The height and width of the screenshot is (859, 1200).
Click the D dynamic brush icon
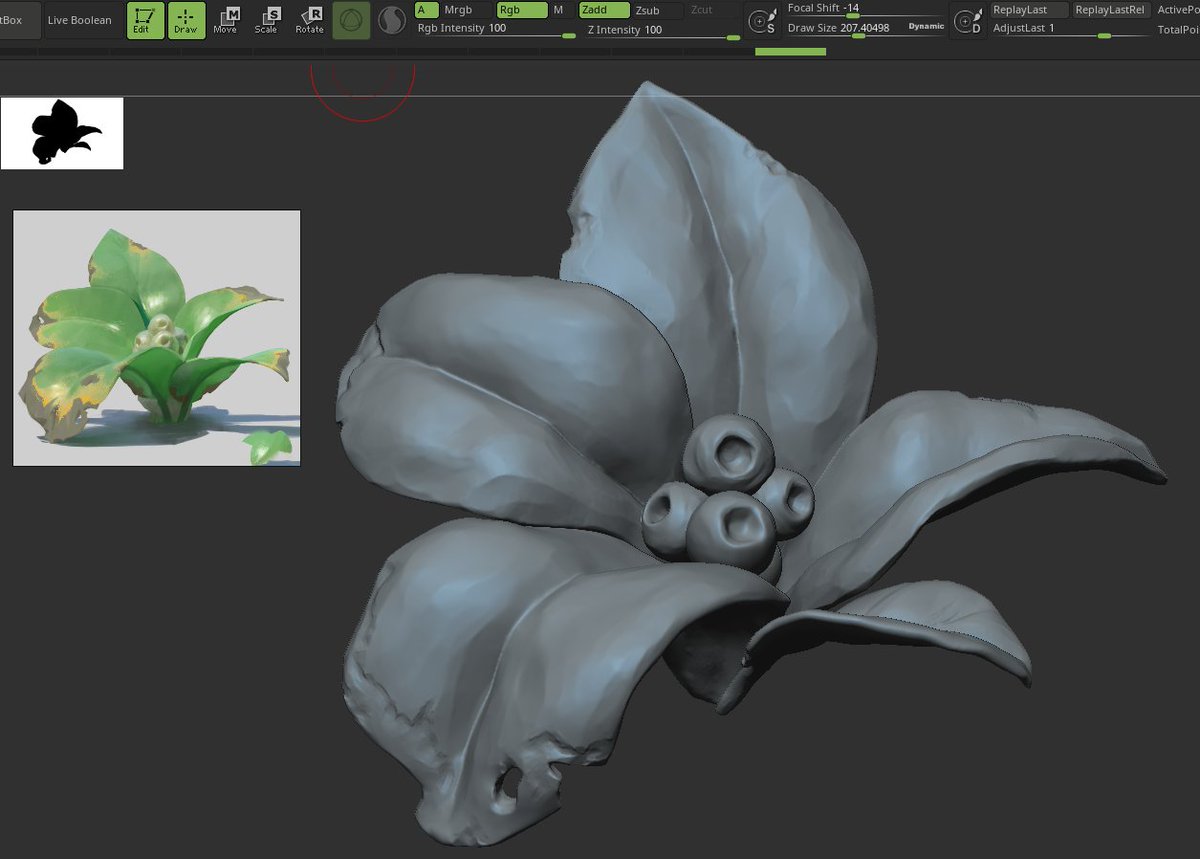(966, 20)
